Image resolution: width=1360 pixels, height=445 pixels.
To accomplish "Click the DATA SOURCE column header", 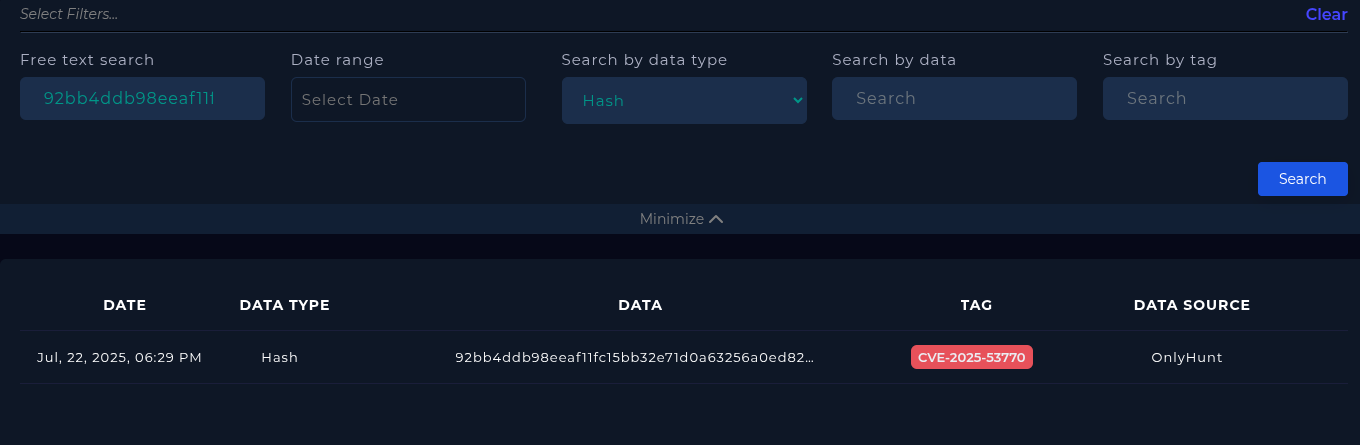I will click(1192, 305).
